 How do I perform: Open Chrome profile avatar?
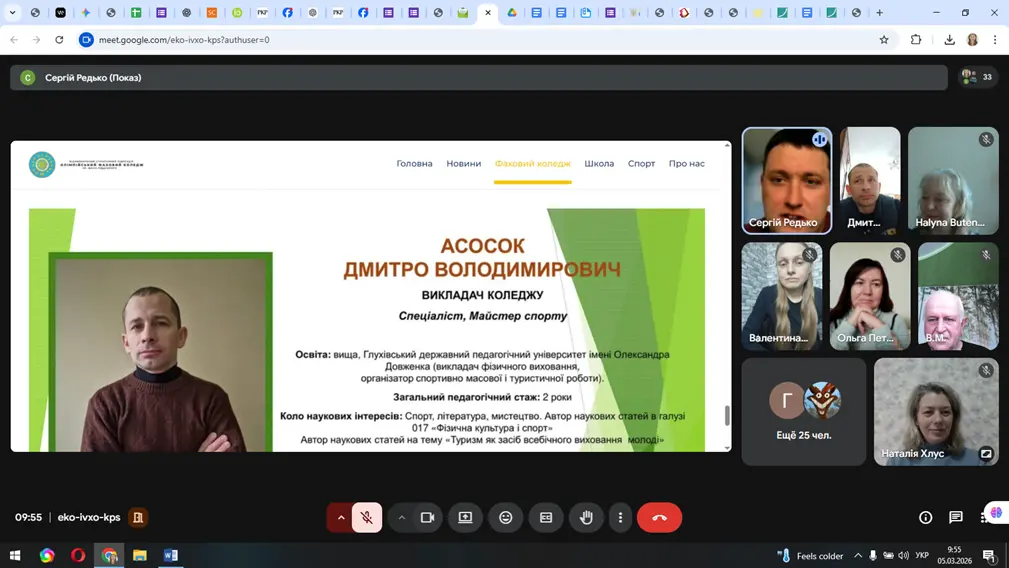(x=972, y=40)
